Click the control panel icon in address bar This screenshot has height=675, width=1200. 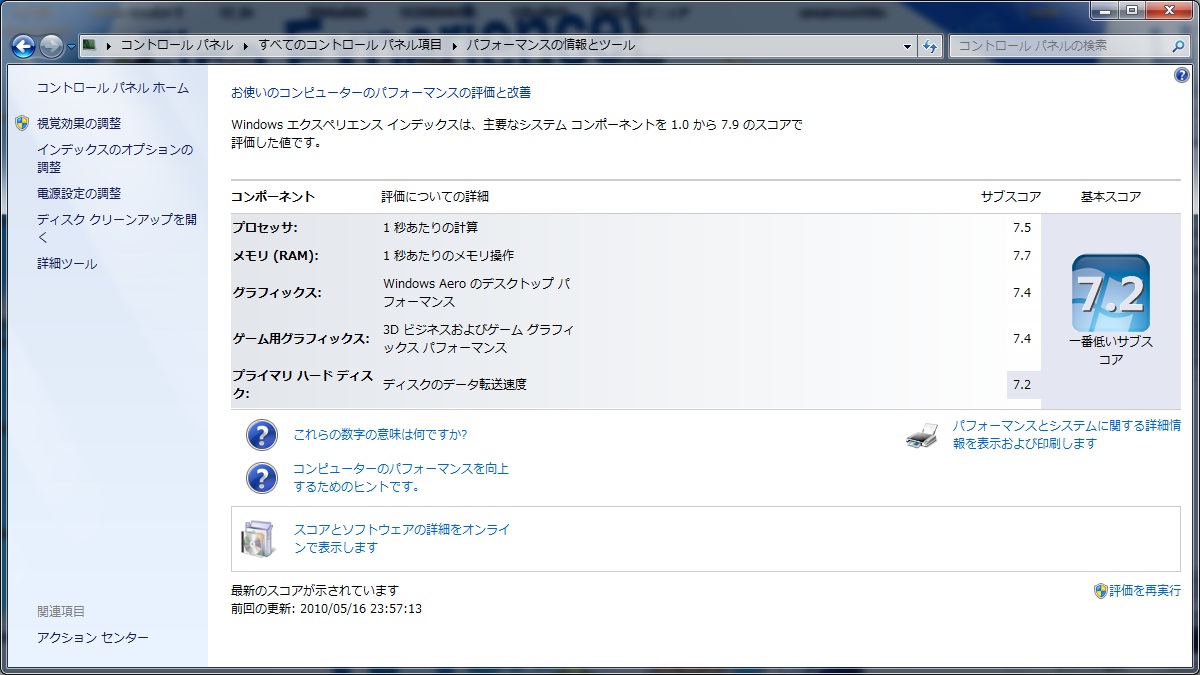(90, 45)
